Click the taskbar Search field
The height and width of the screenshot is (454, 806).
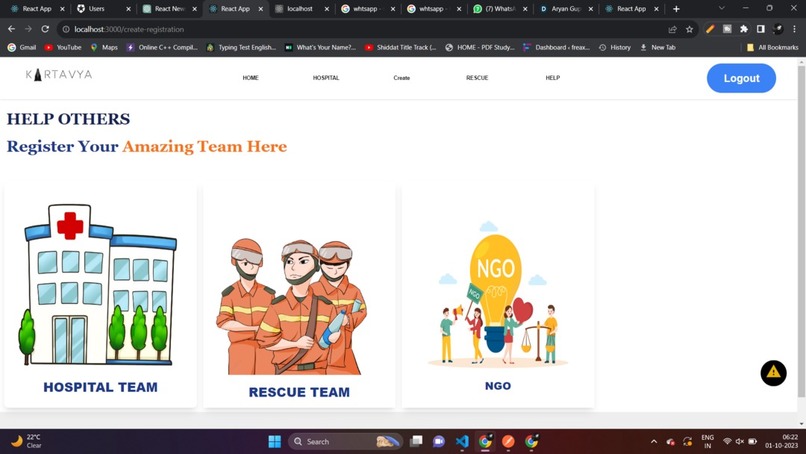click(344, 441)
